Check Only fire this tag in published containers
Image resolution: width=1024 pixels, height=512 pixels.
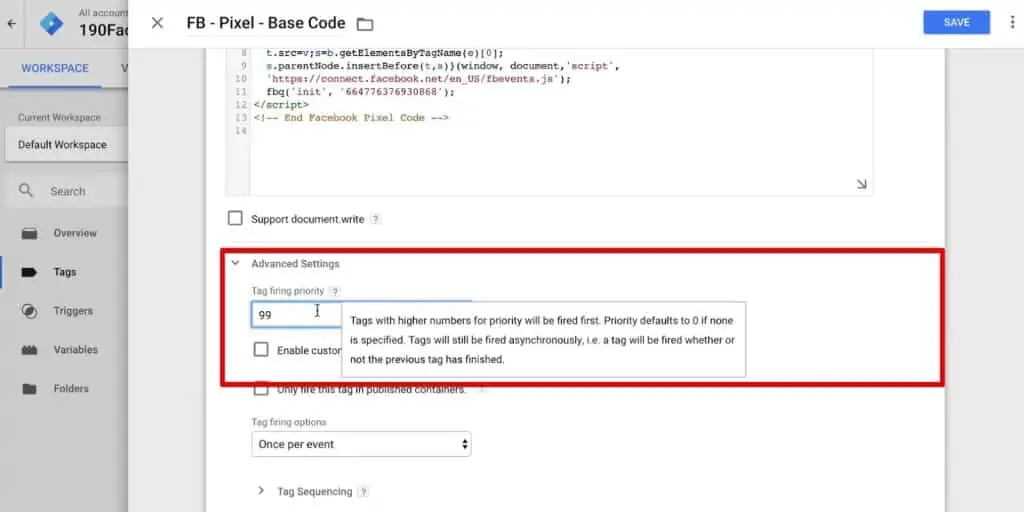261,390
